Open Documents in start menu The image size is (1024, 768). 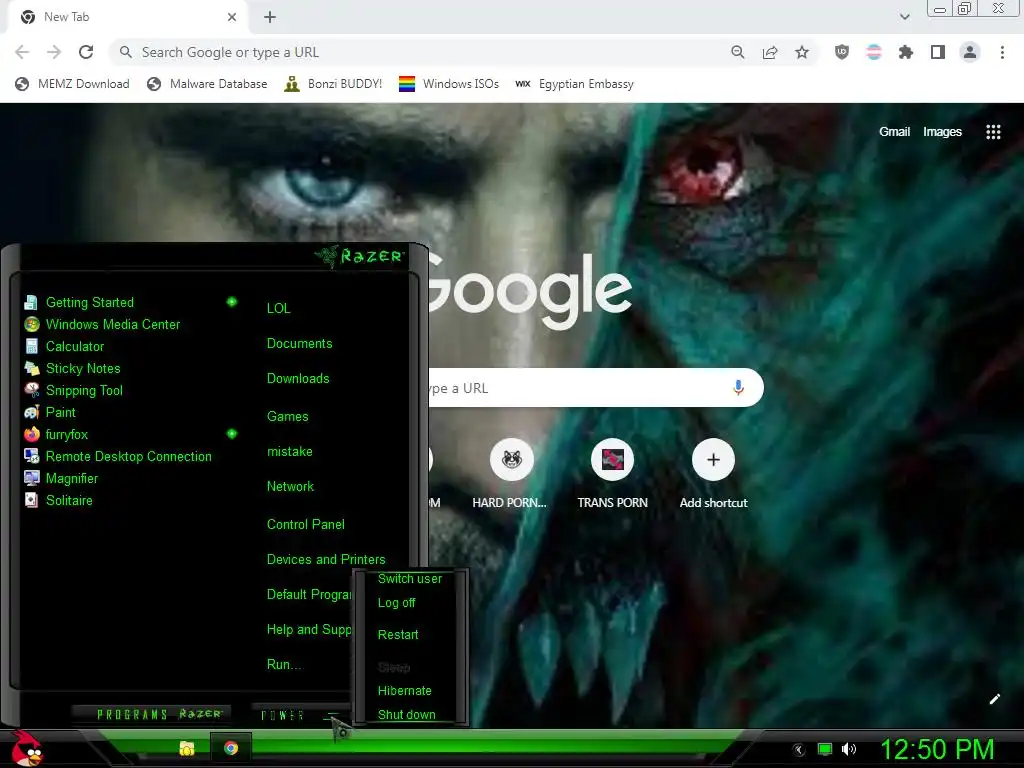click(x=299, y=344)
